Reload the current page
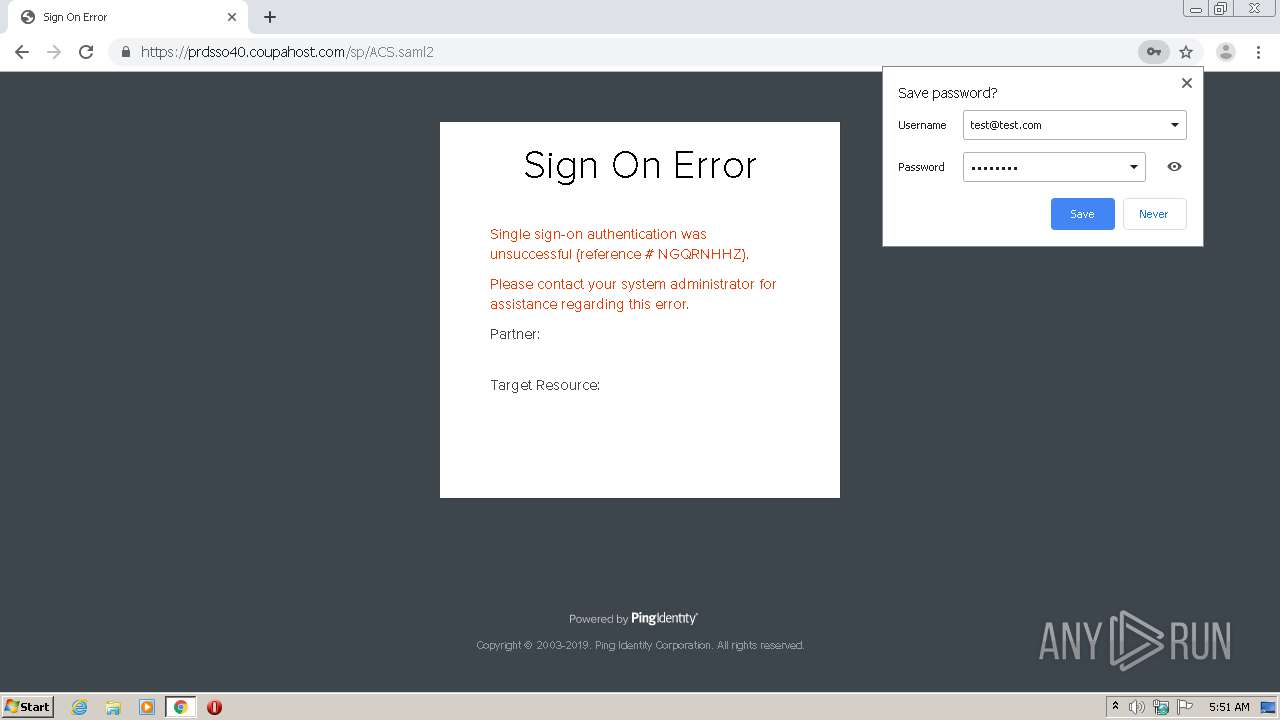The height and width of the screenshot is (720, 1280). click(x=86, y=52)
